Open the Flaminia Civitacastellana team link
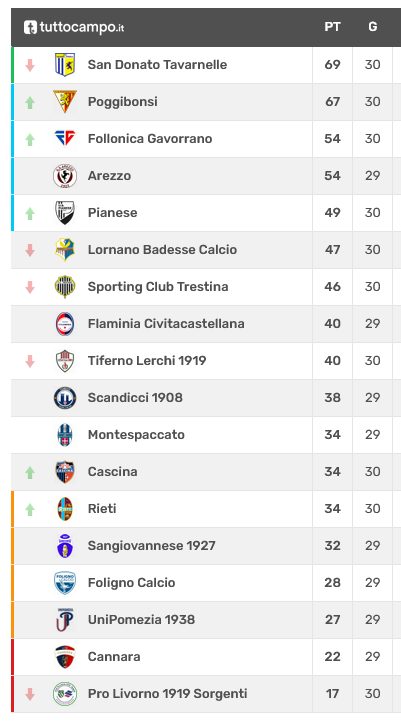Viewport: 401px width, 723px height. tap(166, 324)
